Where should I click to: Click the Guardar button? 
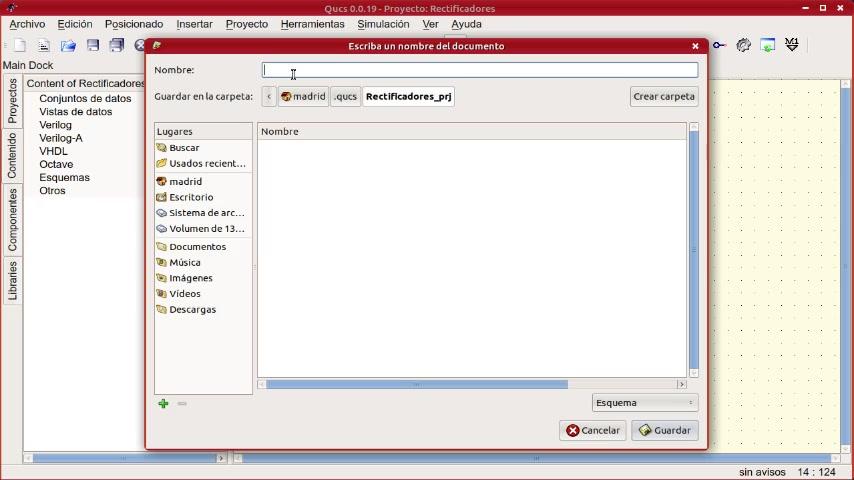pos(665,430)
